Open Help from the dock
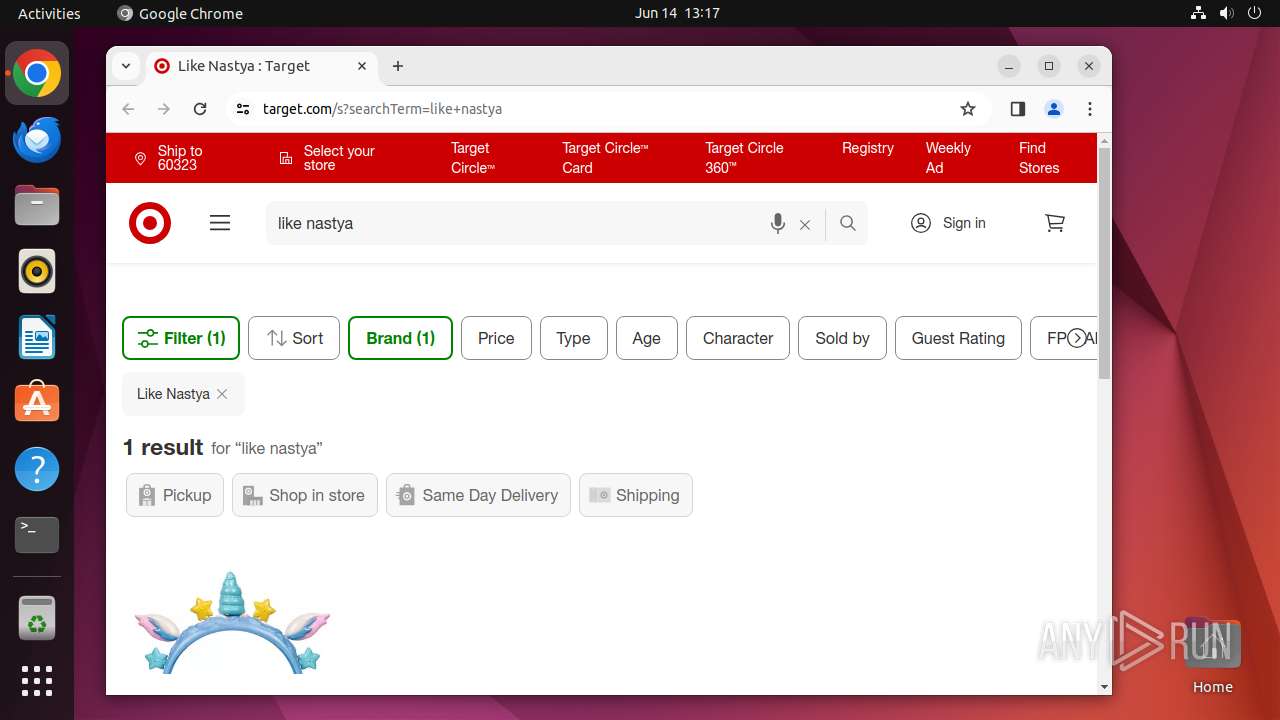Screen dimensions: 1280x720 point(37,469)
